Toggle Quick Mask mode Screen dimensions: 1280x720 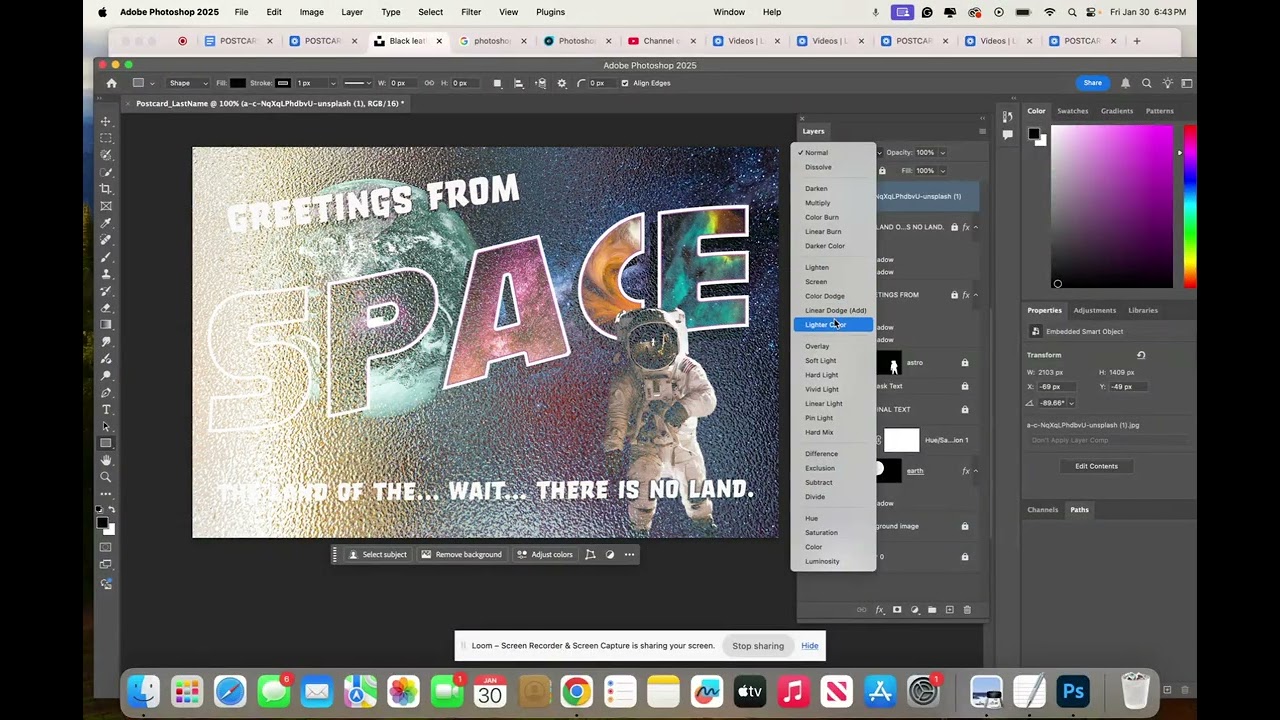106,547
